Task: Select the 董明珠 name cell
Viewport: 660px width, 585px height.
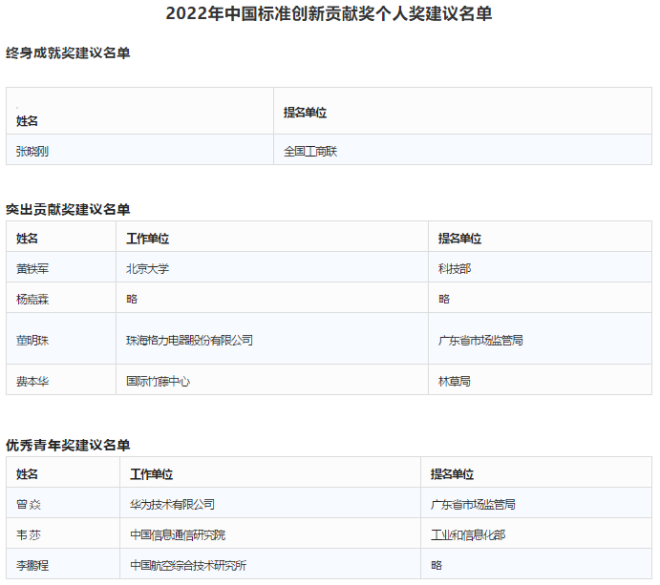Action: [x=33, y=340]
